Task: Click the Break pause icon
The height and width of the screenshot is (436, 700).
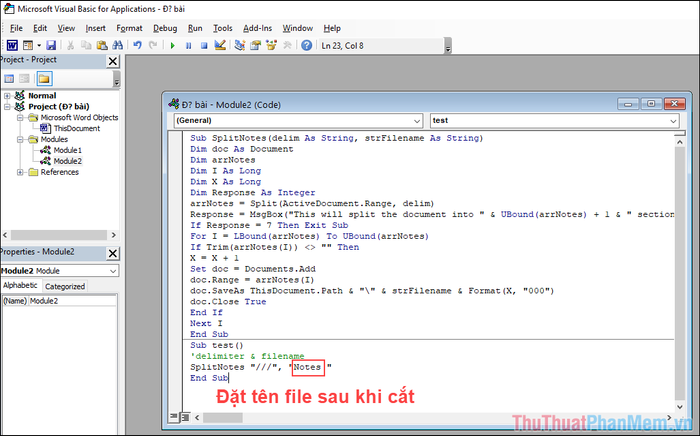Action: (188, 46)
